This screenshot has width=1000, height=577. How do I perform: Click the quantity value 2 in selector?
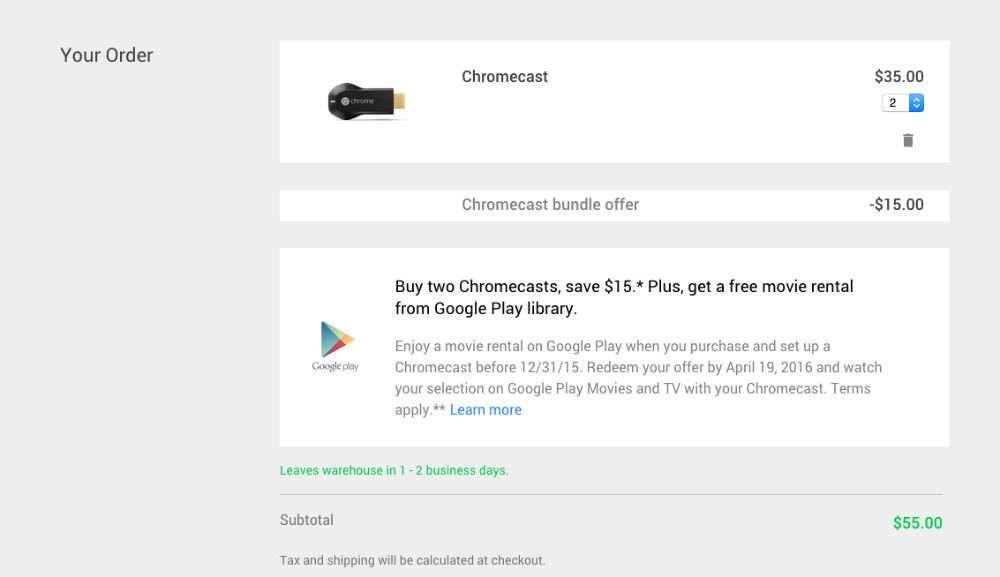[x=893, y=103]
